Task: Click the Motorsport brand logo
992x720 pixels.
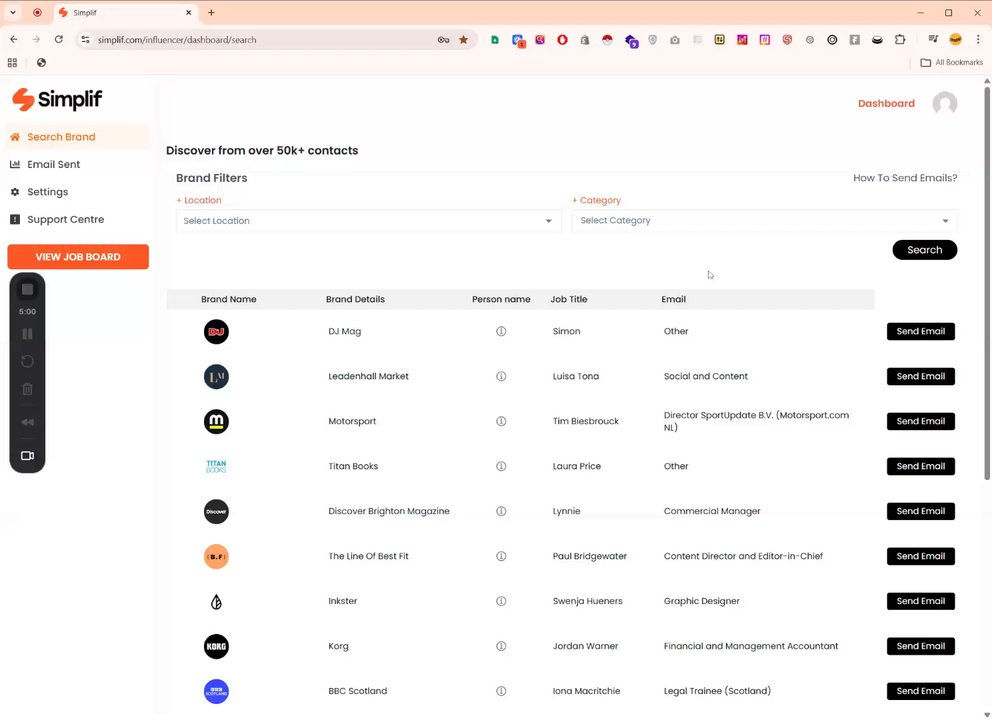Action: (216, 421)
